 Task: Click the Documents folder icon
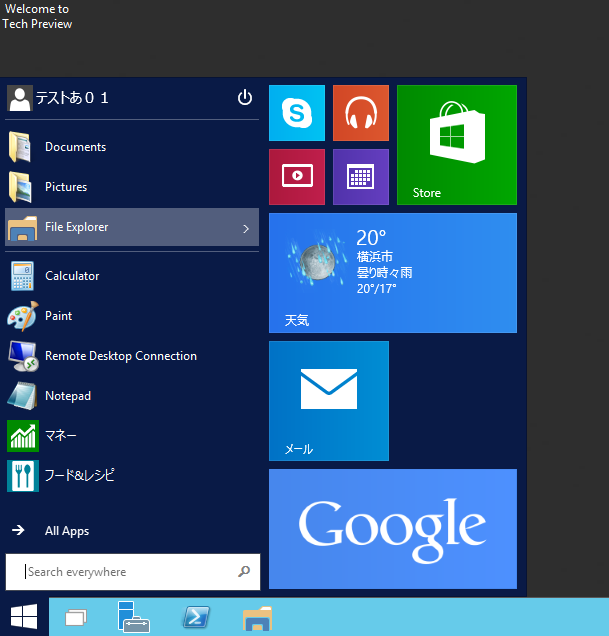pos(20,147)
